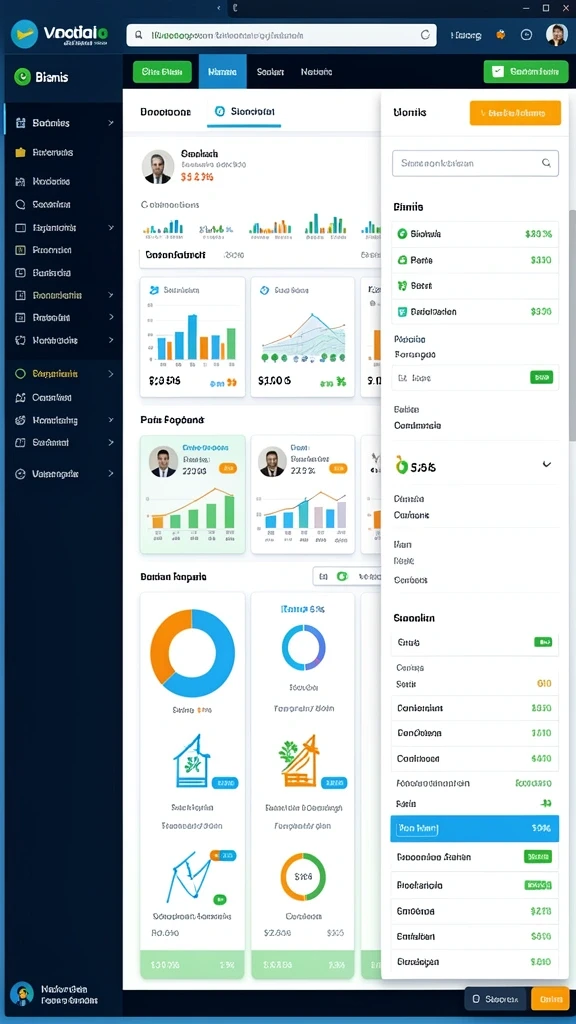Click the yellow folder icon in the sidebar
The image size is (576, 1024).
point(20,152)
